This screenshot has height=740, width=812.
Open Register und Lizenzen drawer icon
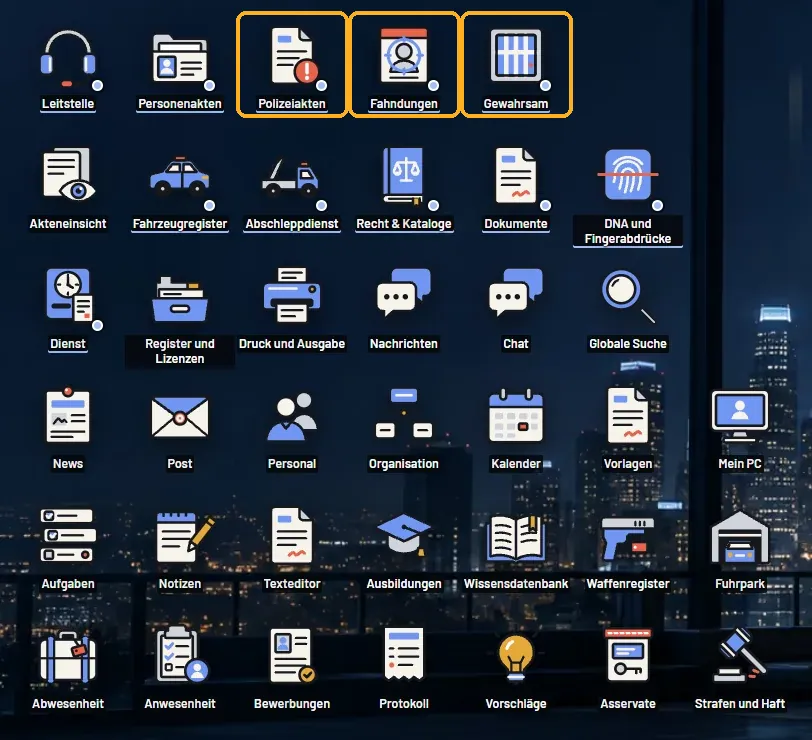tap(180, 299)
